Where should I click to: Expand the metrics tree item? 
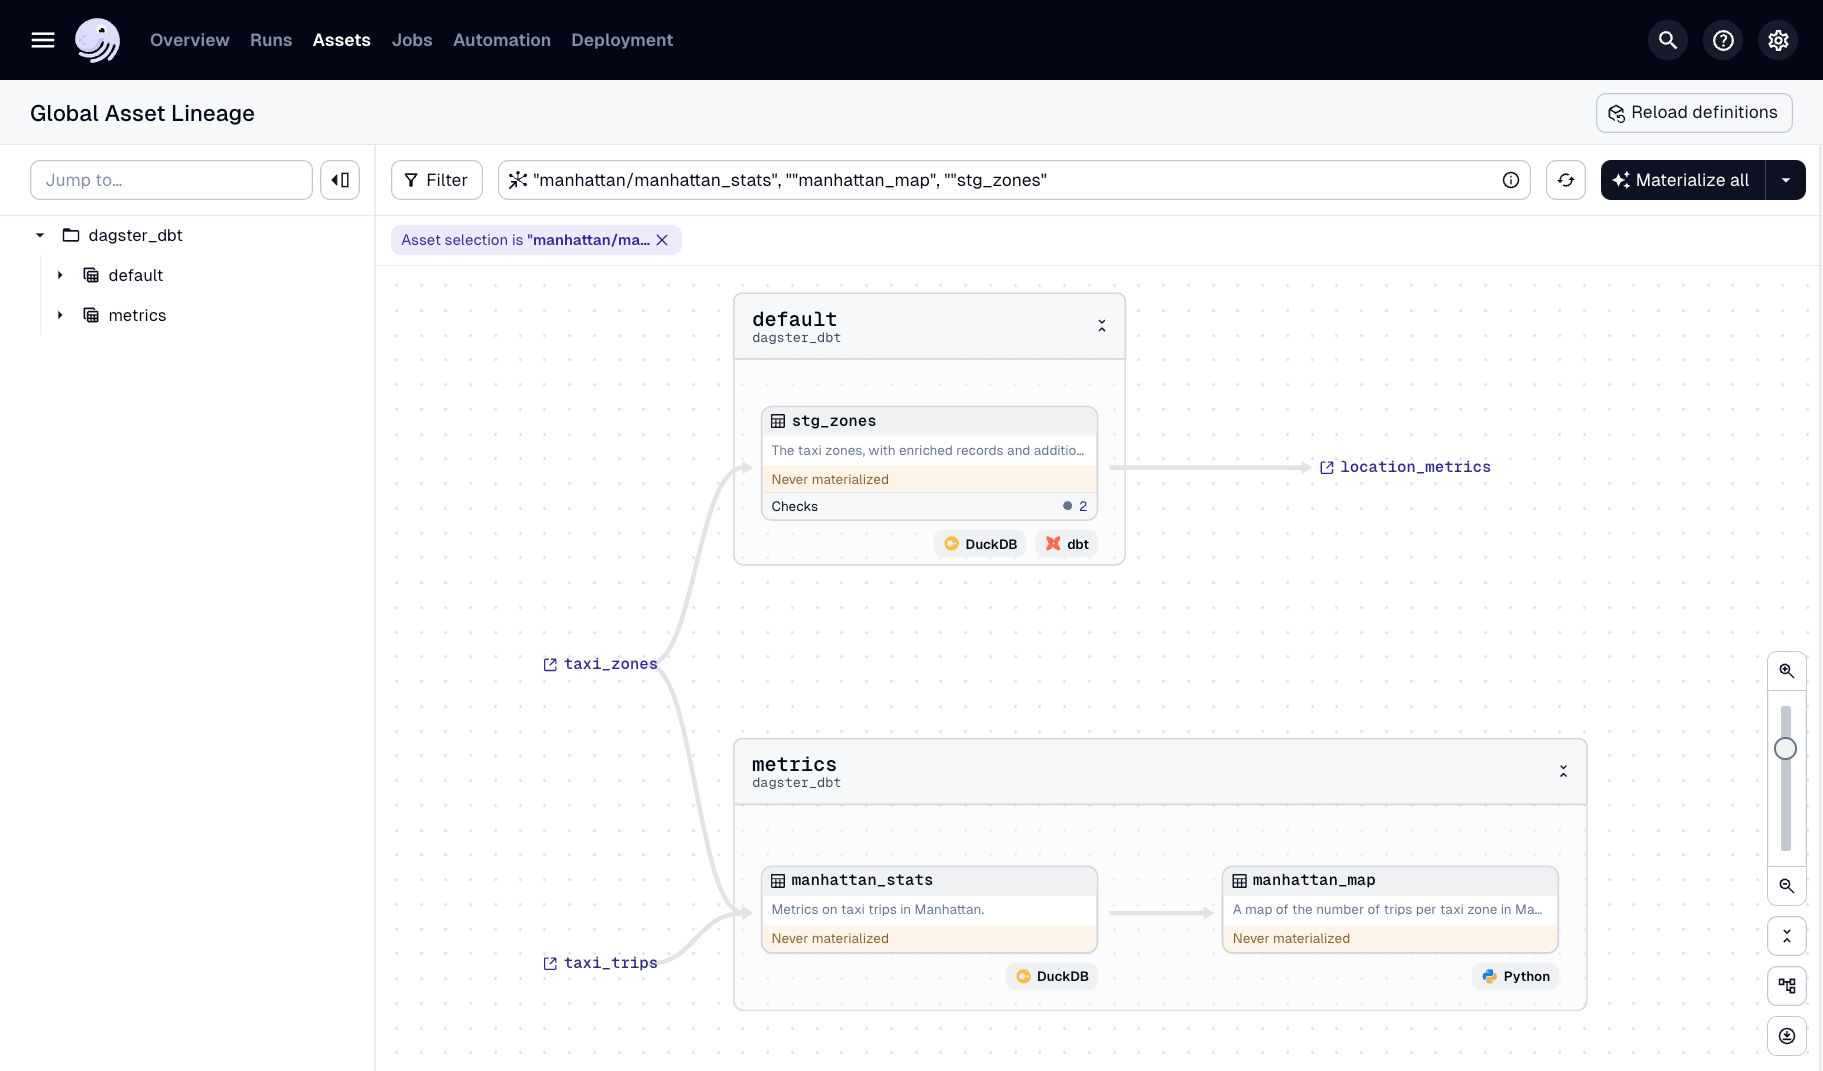pyautogui.click(x=60, y=315)
